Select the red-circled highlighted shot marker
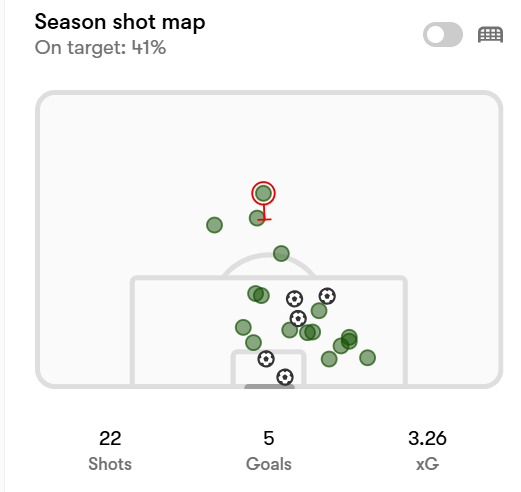This screenshot has width=521, height=492. coord(263,193)
